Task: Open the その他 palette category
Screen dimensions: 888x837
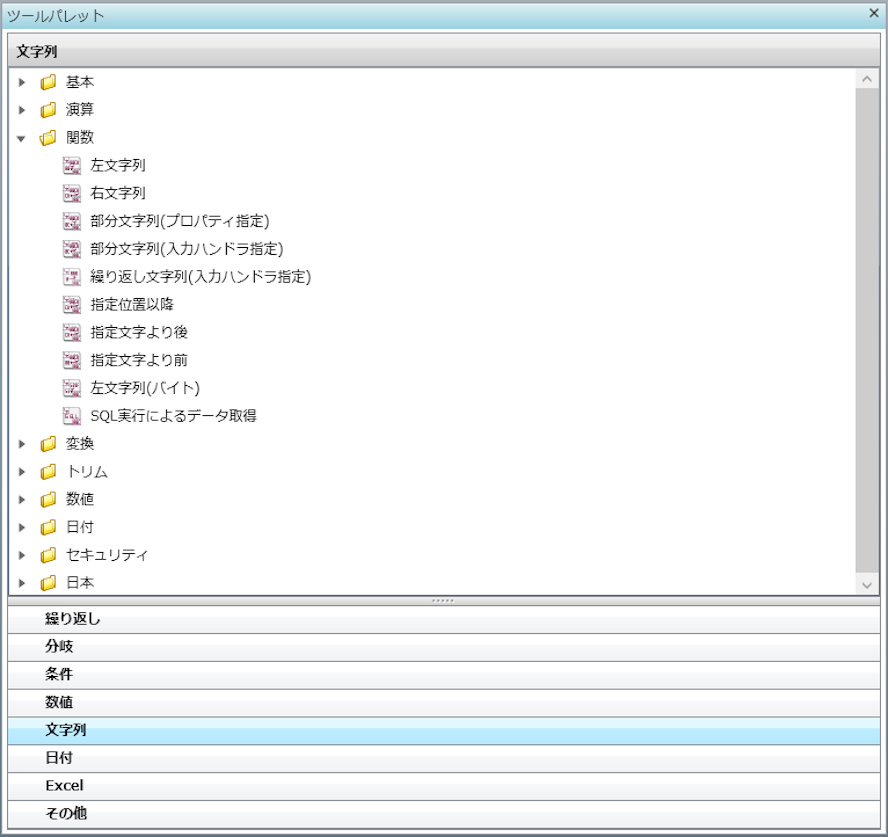Action: point(443,813)
